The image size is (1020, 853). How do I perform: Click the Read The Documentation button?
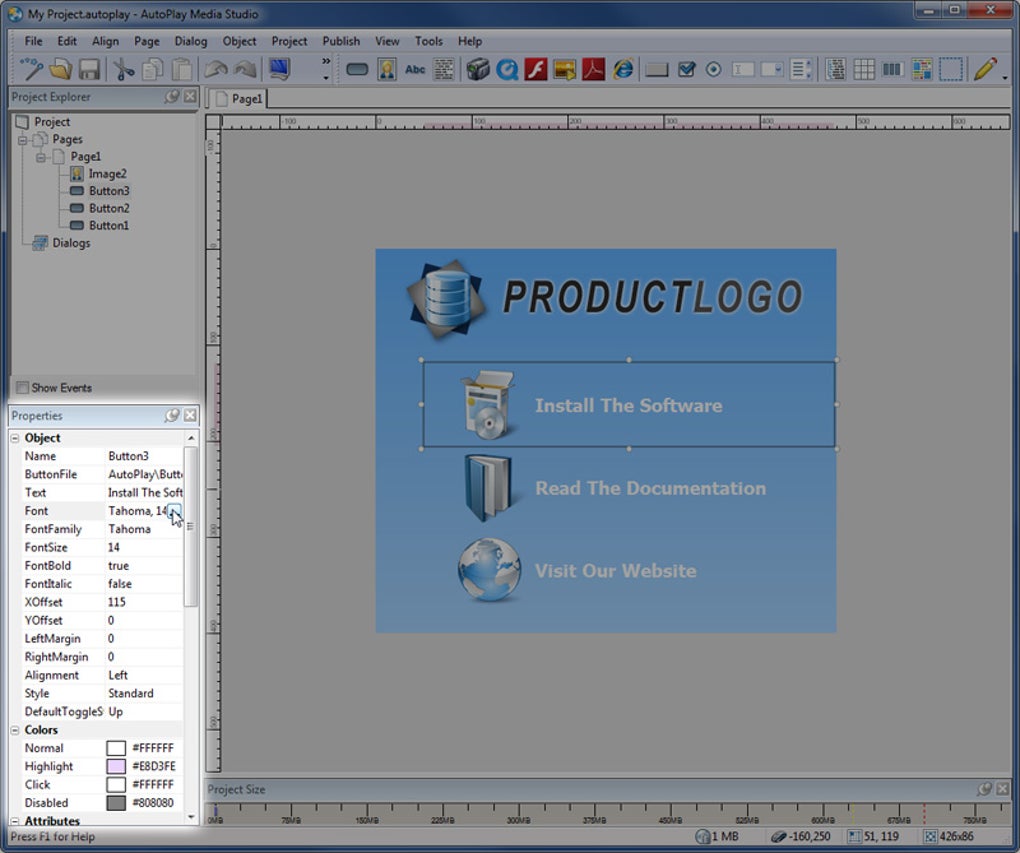click(650, 488)
